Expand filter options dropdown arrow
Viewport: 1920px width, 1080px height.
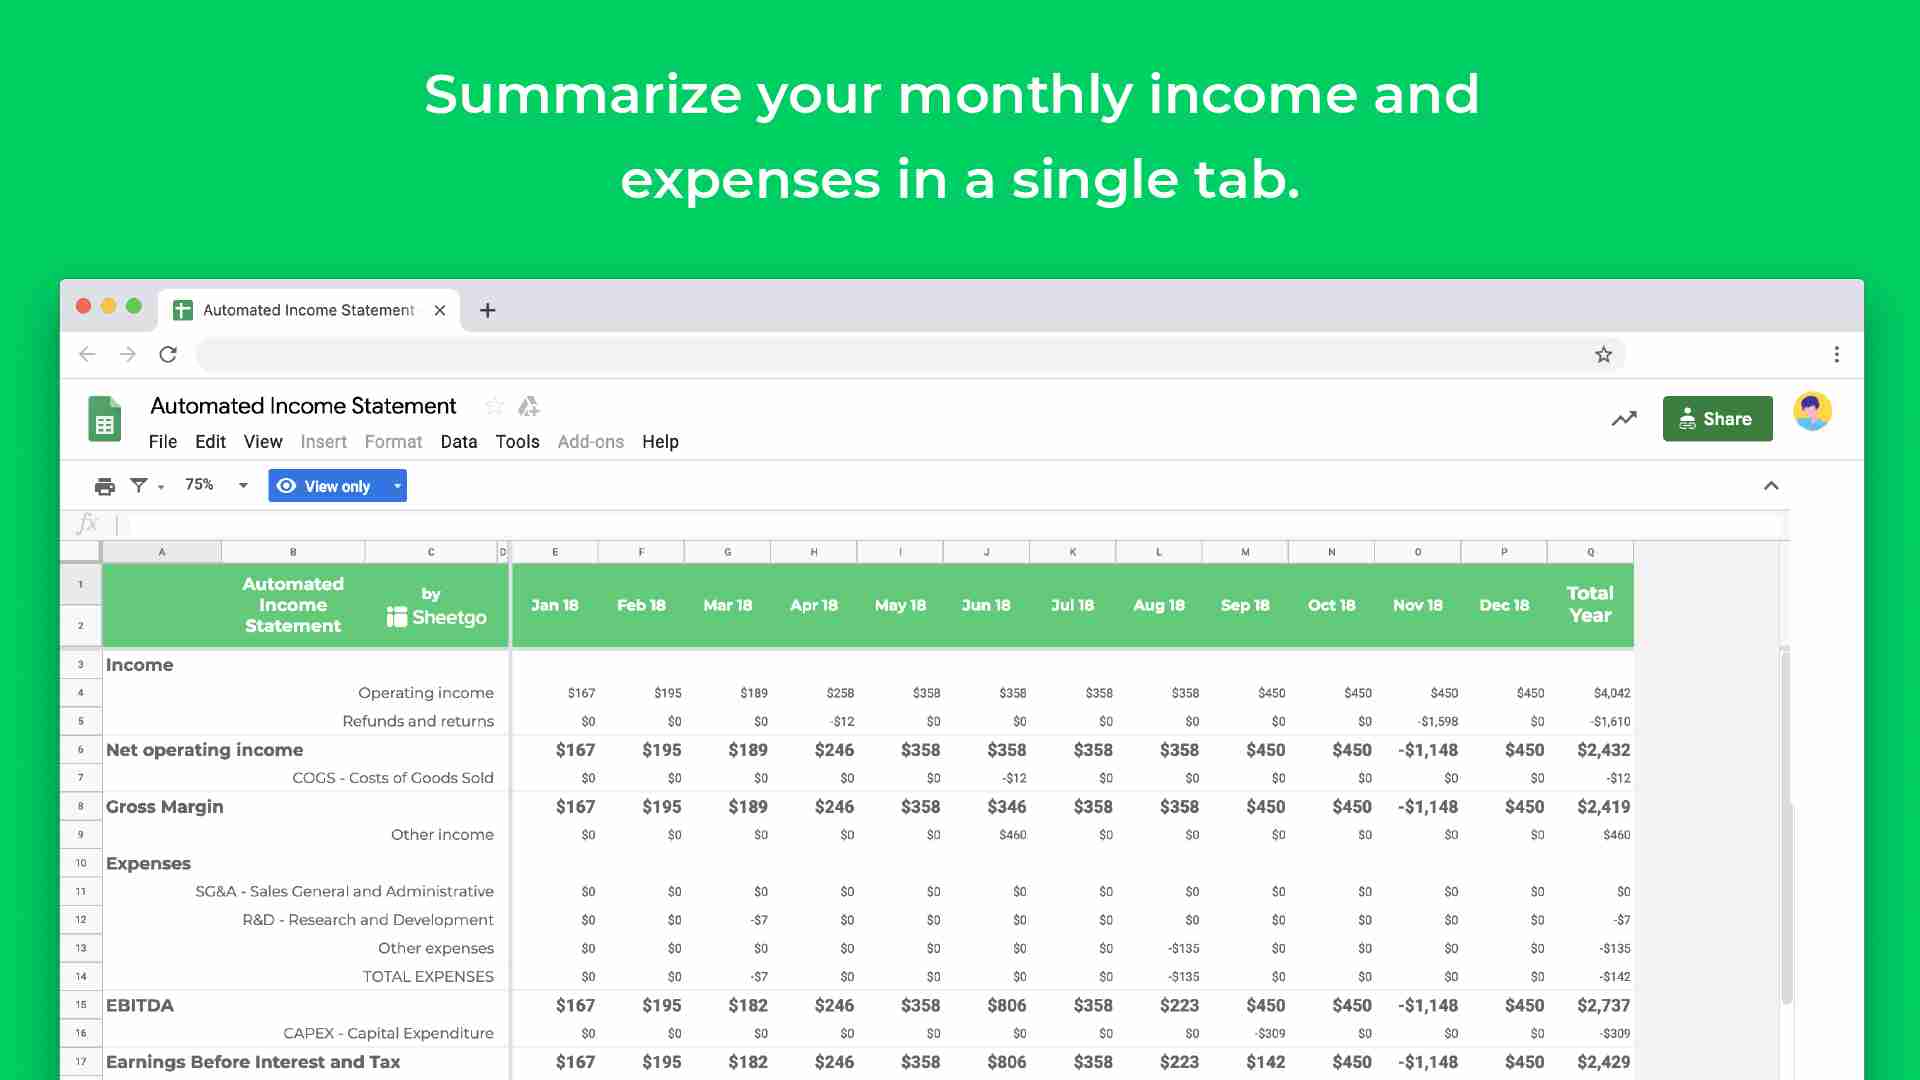pyautogui.click(x=158, y=487)
